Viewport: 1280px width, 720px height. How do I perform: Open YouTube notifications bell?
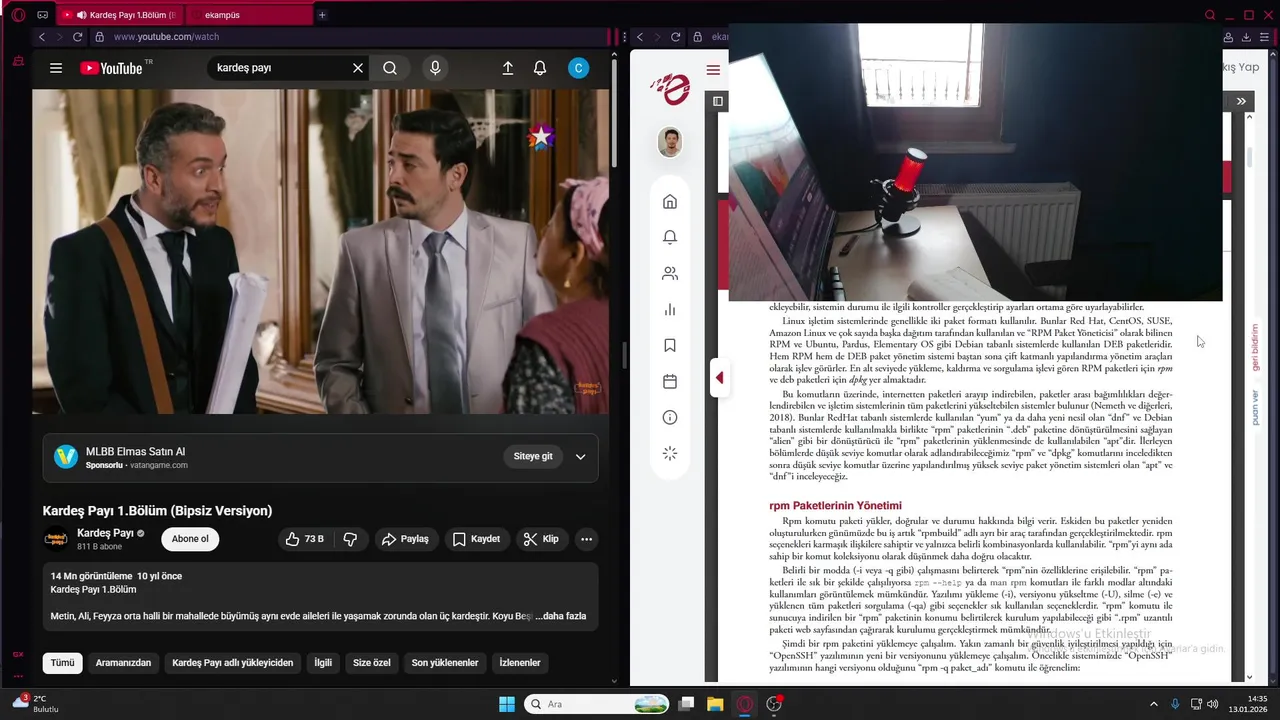[x=540, y=68]
